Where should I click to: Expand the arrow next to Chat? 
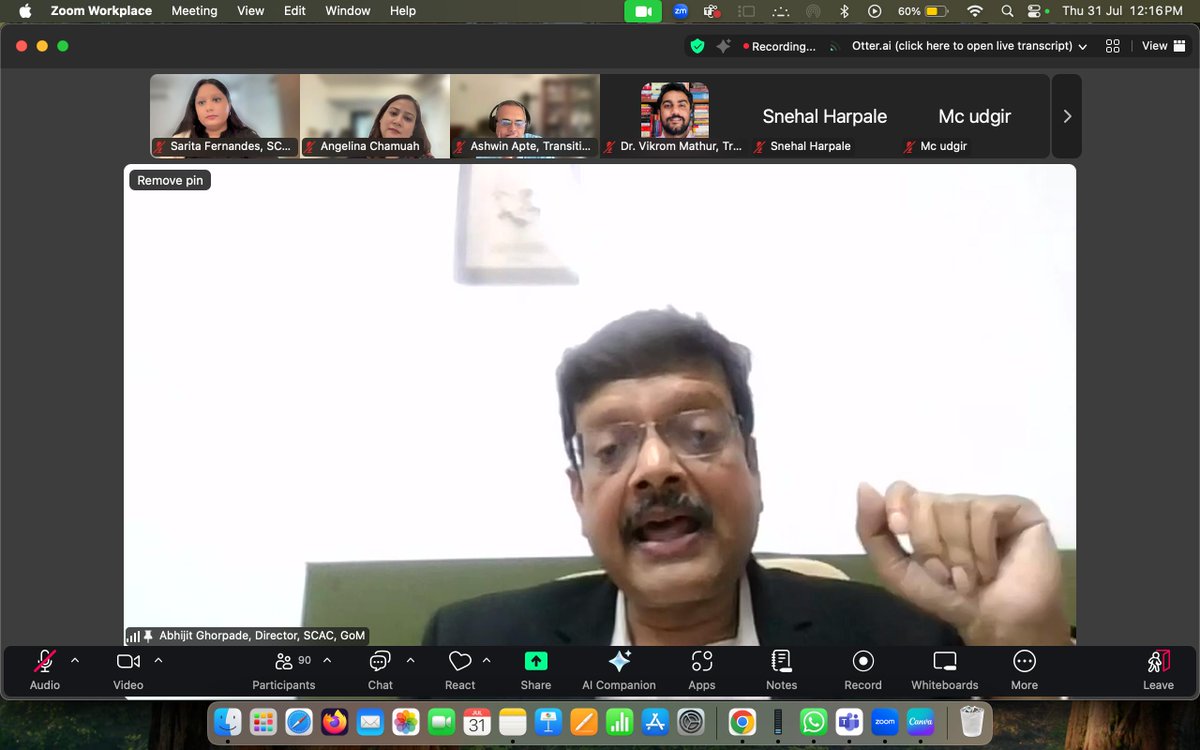410,660
